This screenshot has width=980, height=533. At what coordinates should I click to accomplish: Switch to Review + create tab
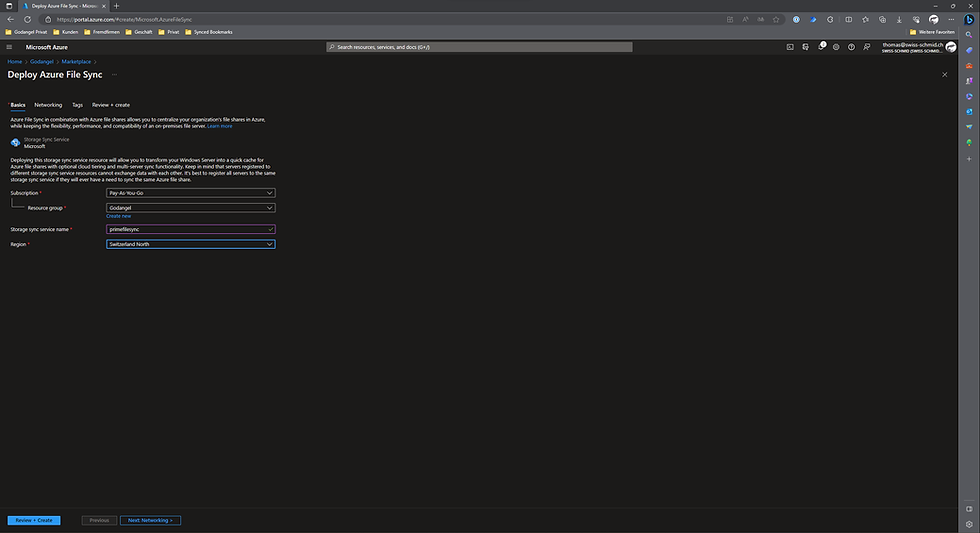pos(111,105)
